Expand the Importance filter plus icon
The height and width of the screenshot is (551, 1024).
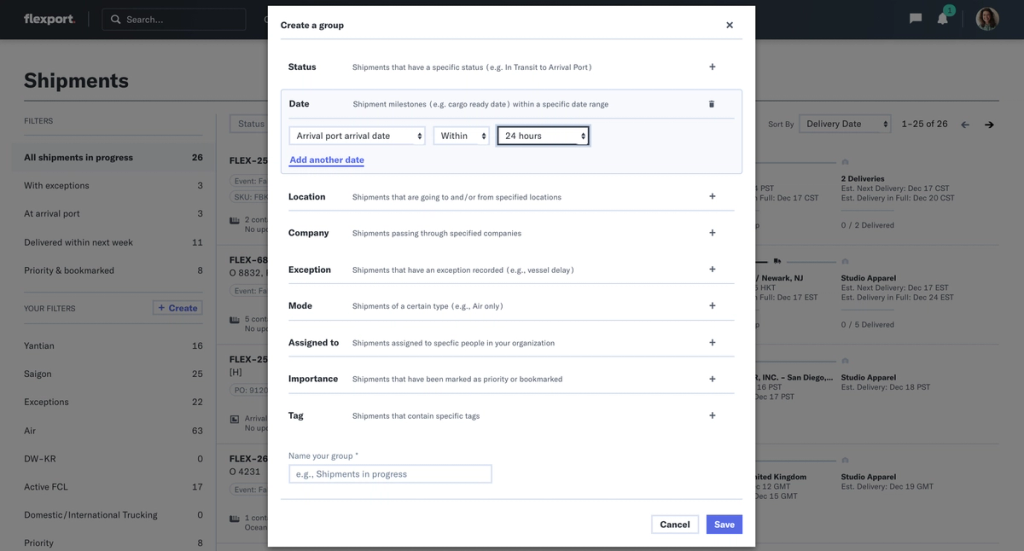(x=712, y=379)
